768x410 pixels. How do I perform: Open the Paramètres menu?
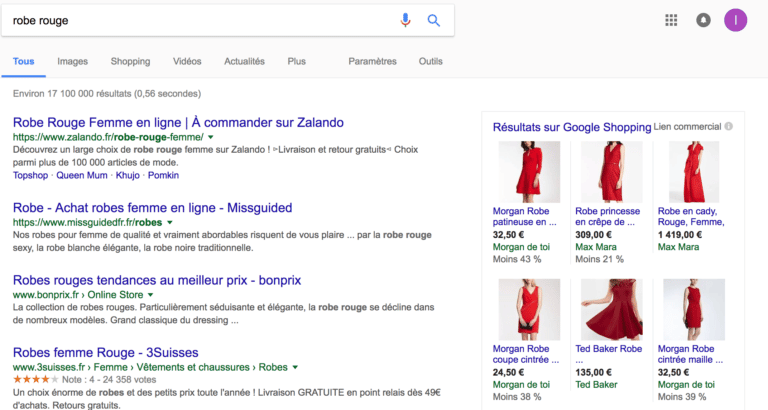tap(372, 61)
